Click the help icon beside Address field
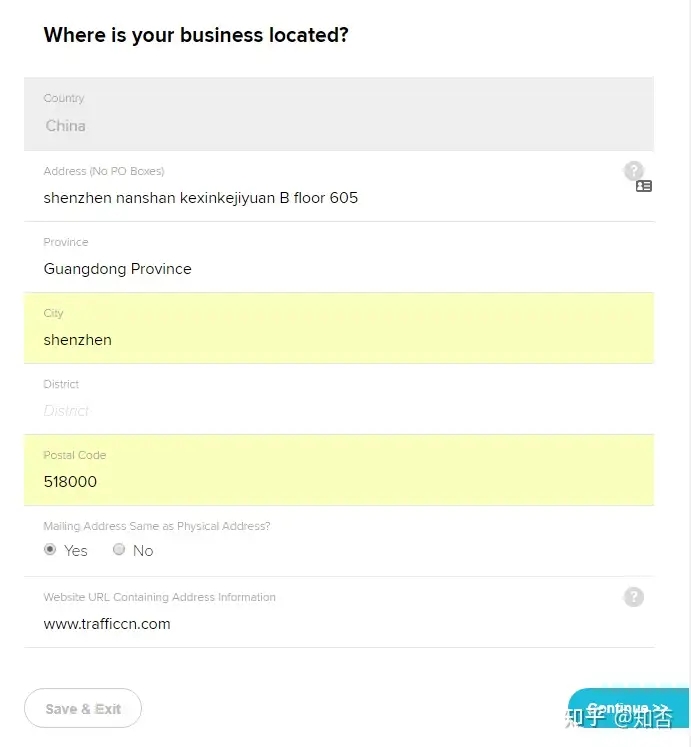The height and width of the screenshot is (747, 691). pos(633,170)
